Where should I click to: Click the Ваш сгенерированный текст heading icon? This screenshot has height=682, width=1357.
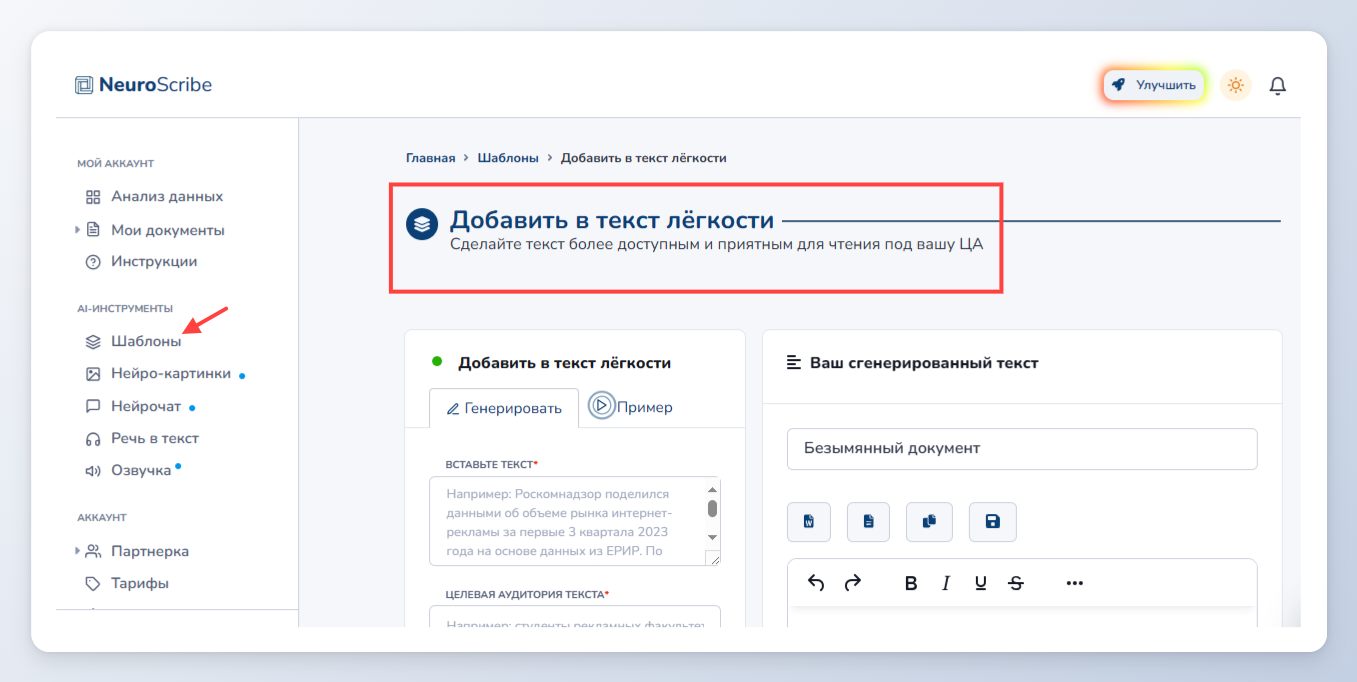tap(794, 363)
